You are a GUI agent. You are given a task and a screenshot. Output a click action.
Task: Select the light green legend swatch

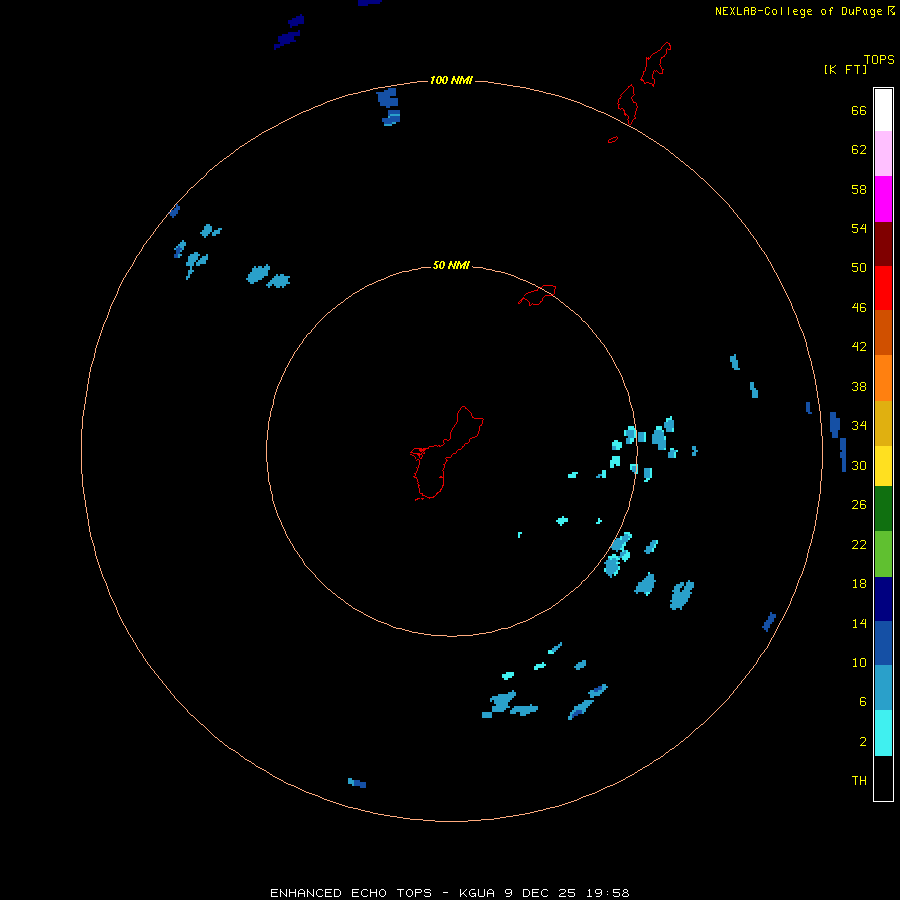point(883,554)
